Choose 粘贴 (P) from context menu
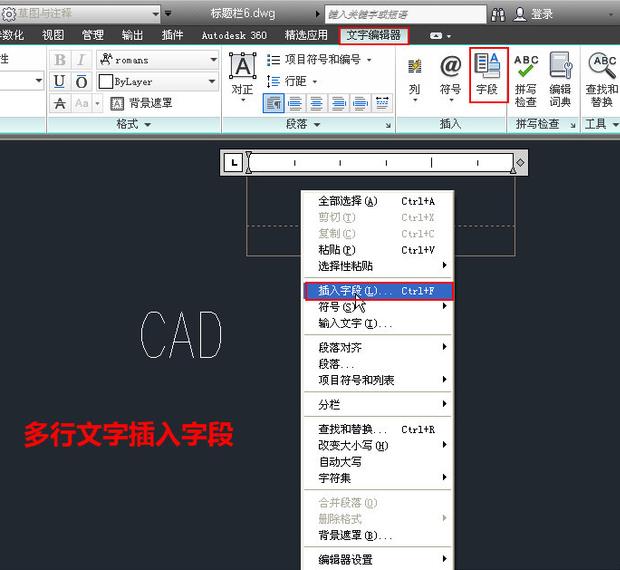620x570 pixels. 378,250
